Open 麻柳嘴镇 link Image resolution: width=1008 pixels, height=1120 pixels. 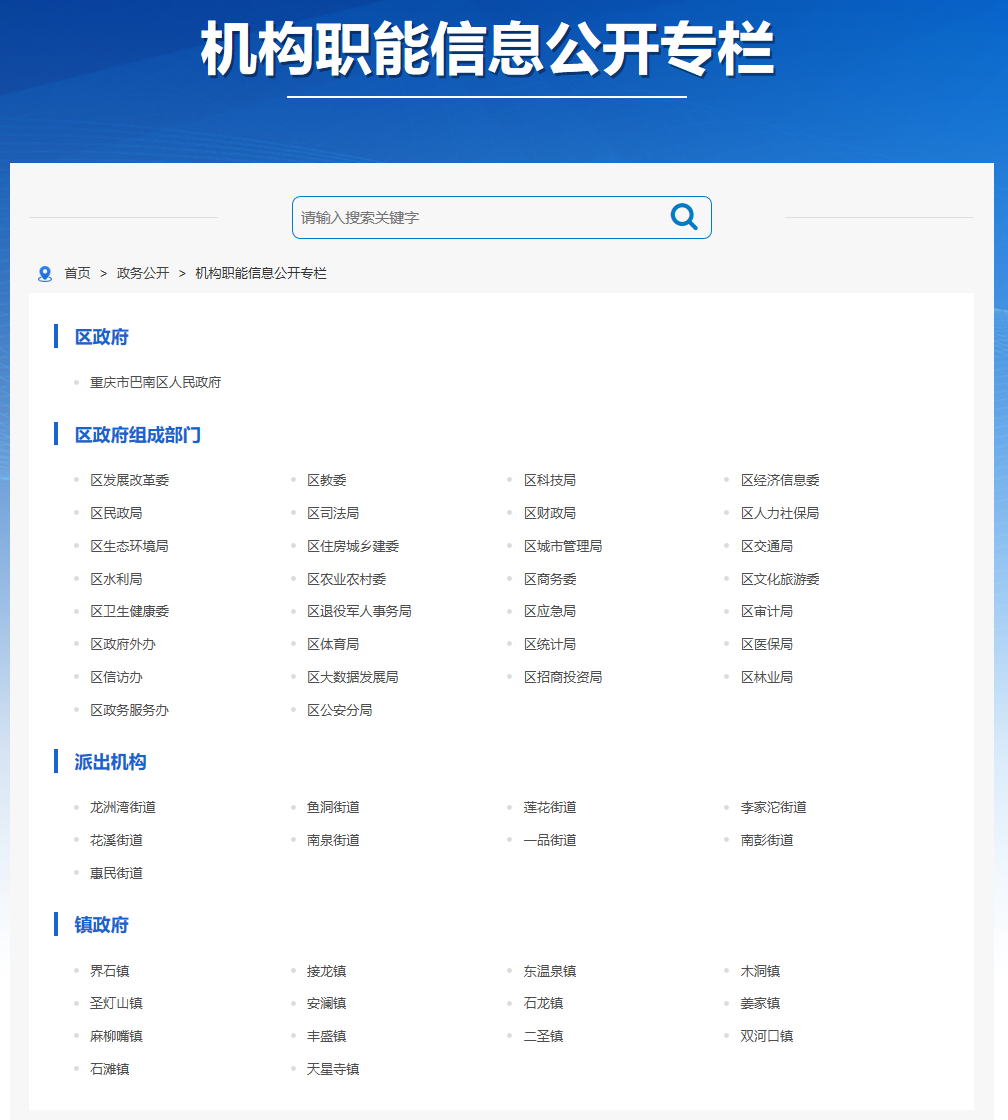click(116, 1036)
